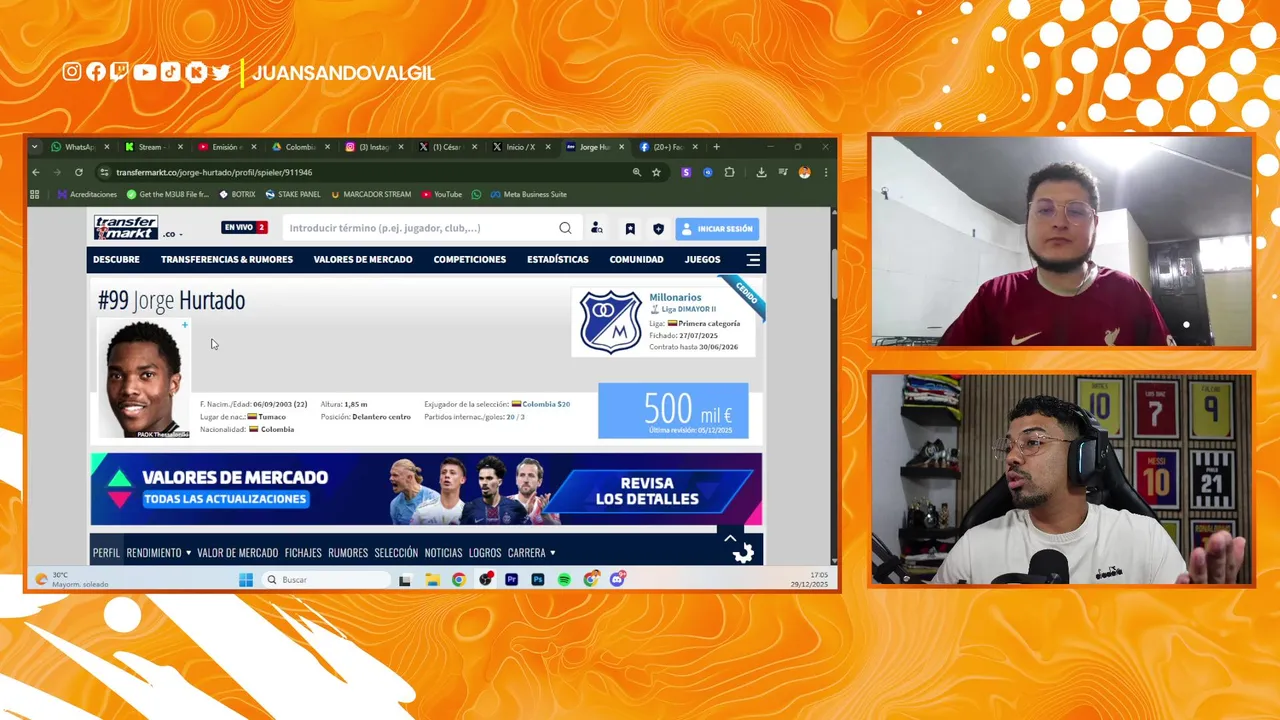
Task: Open the Juegos menu
Action: 702,260
